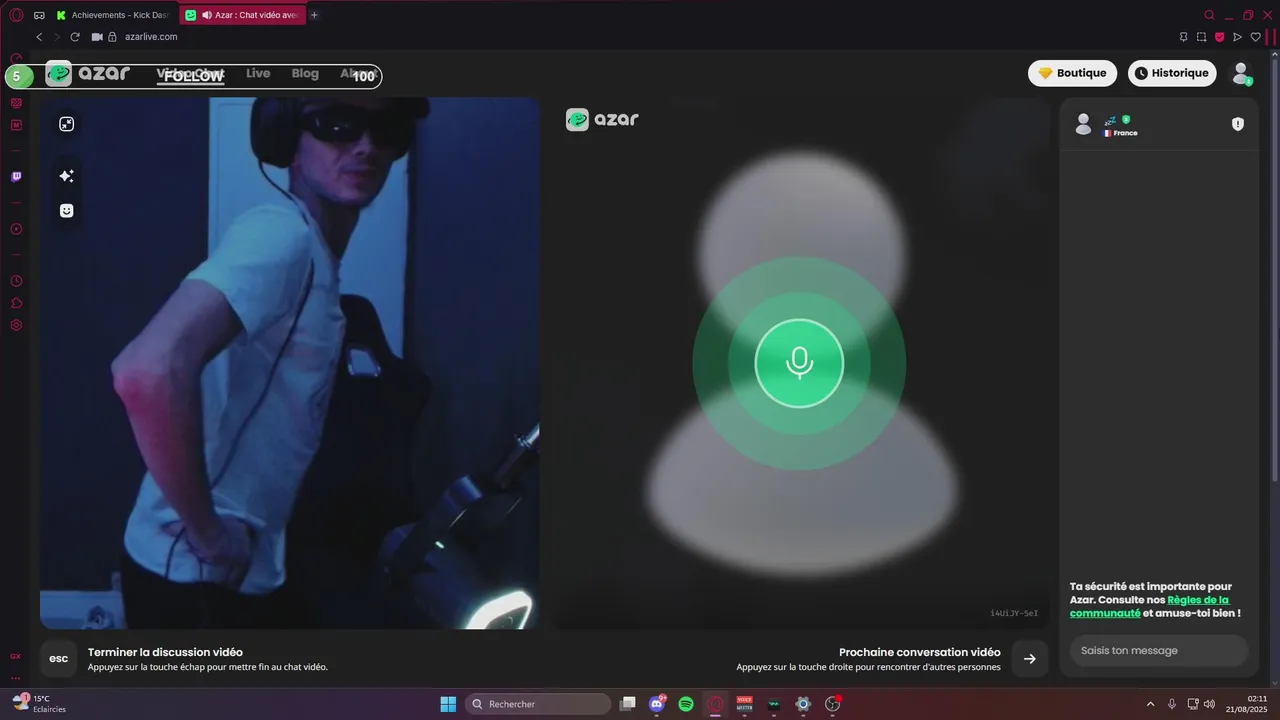
Task: Click the report shield icon in chat panel
Action: click(1238, 124)
